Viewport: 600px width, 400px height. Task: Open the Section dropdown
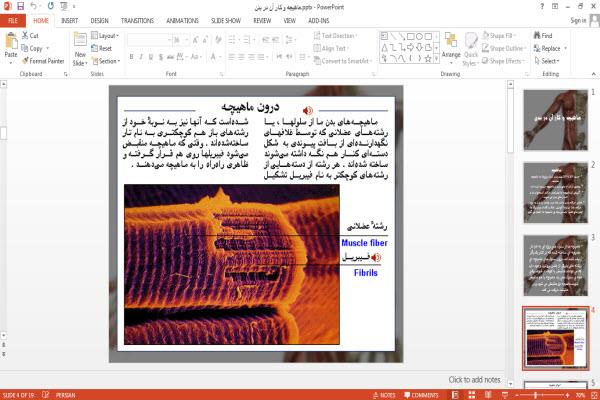[106, 61]
